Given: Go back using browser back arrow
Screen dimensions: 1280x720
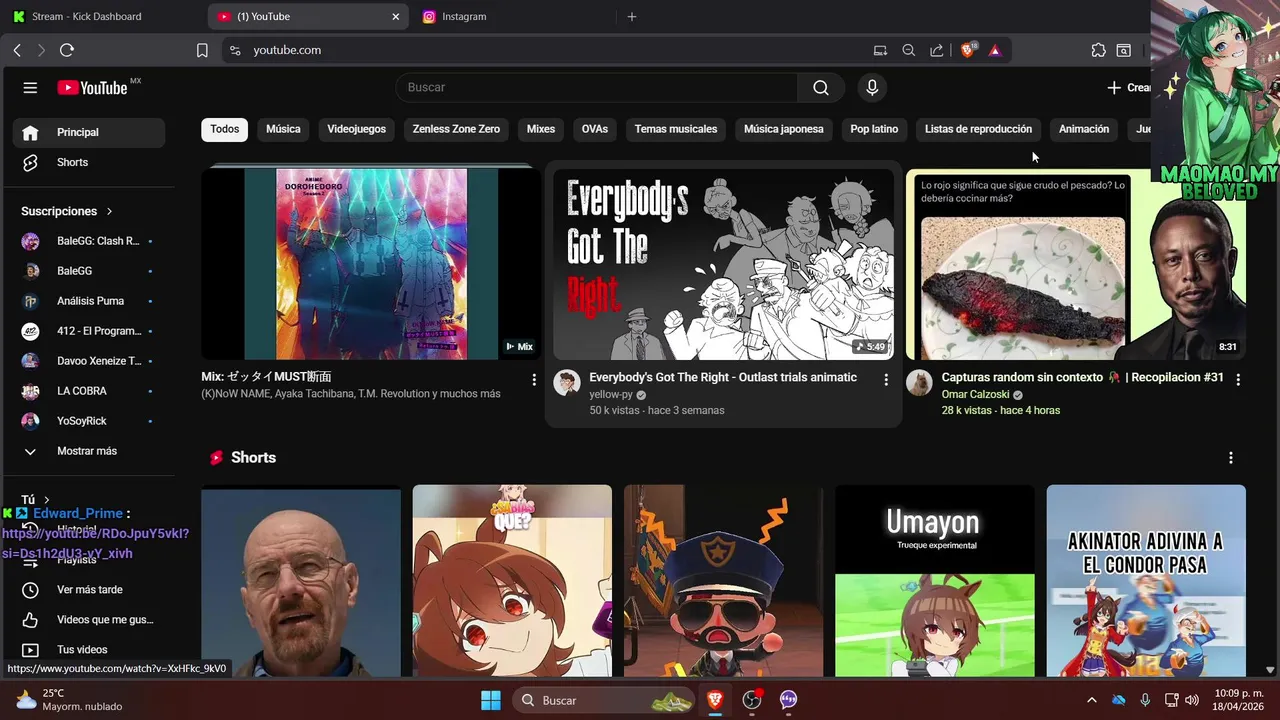Looking at the screenshot, I should pyautogui.click(x=17, y=50).
